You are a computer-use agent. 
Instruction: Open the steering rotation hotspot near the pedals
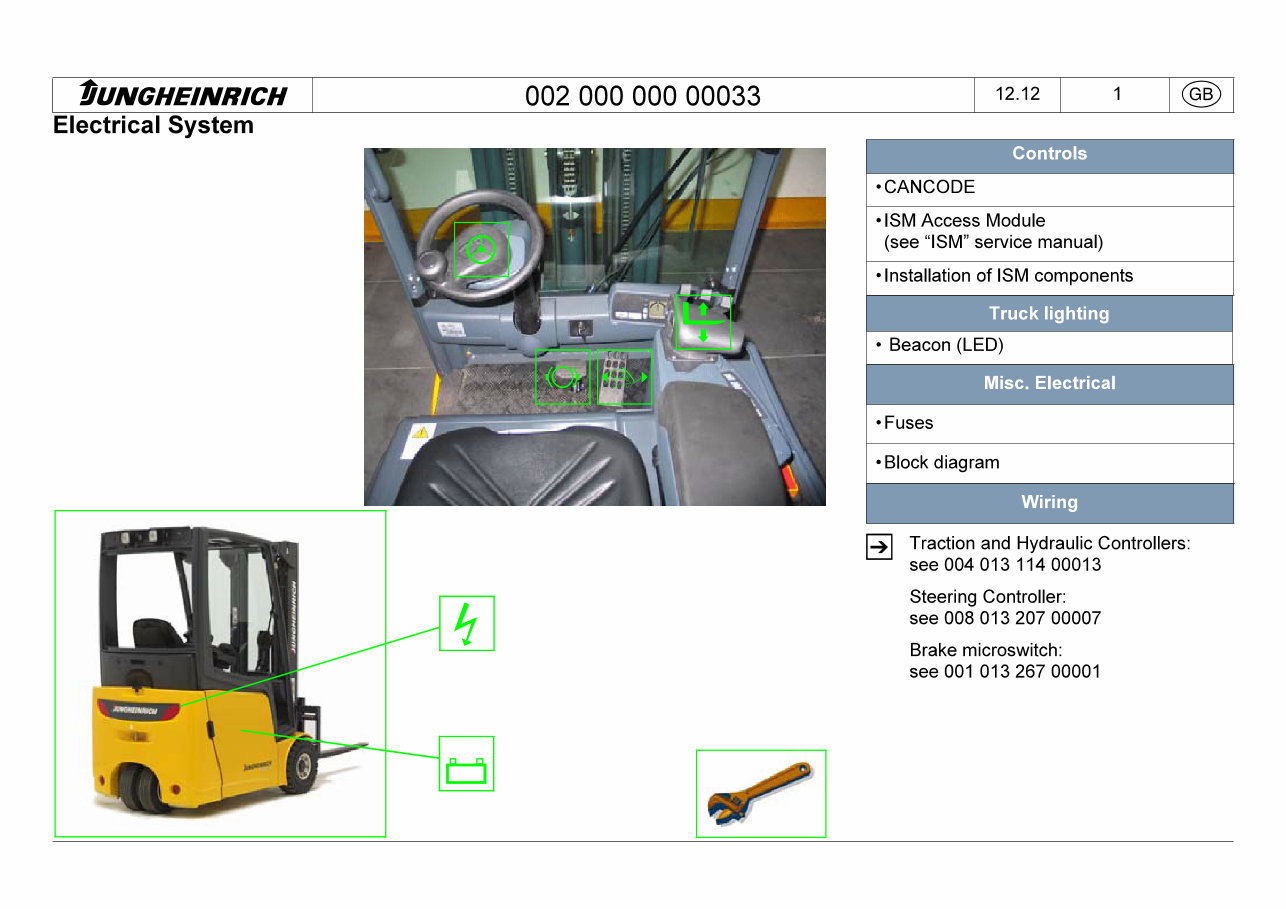coord(563,379)
